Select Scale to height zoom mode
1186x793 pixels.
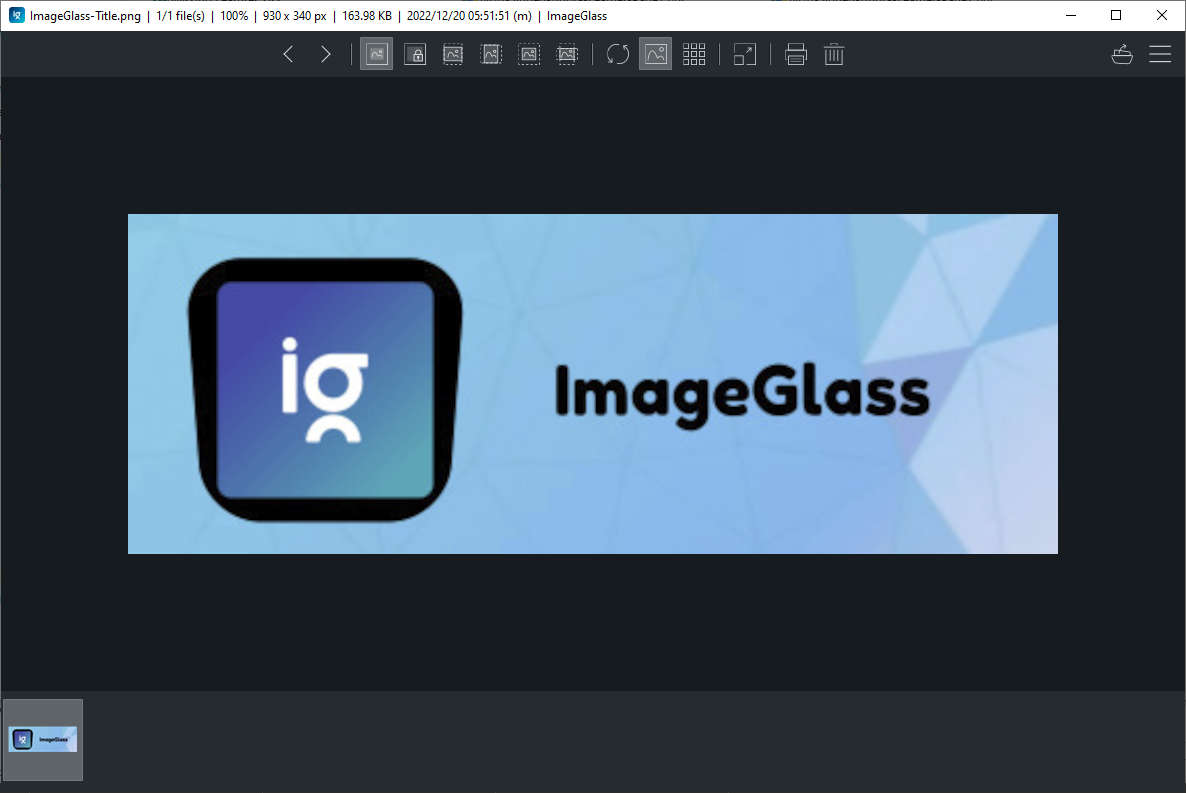tap(491, 54)
